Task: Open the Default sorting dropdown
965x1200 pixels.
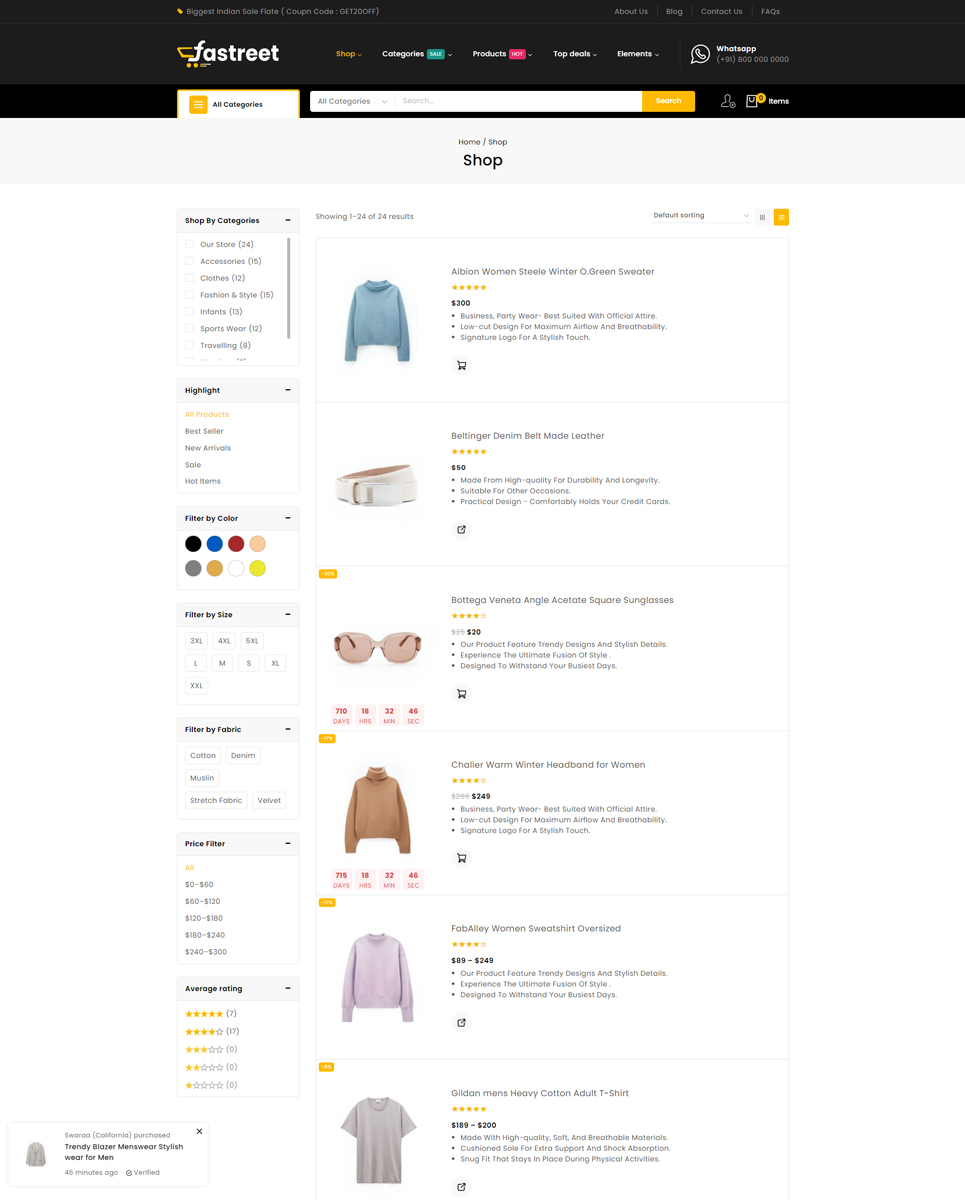Action: [700, 216]
